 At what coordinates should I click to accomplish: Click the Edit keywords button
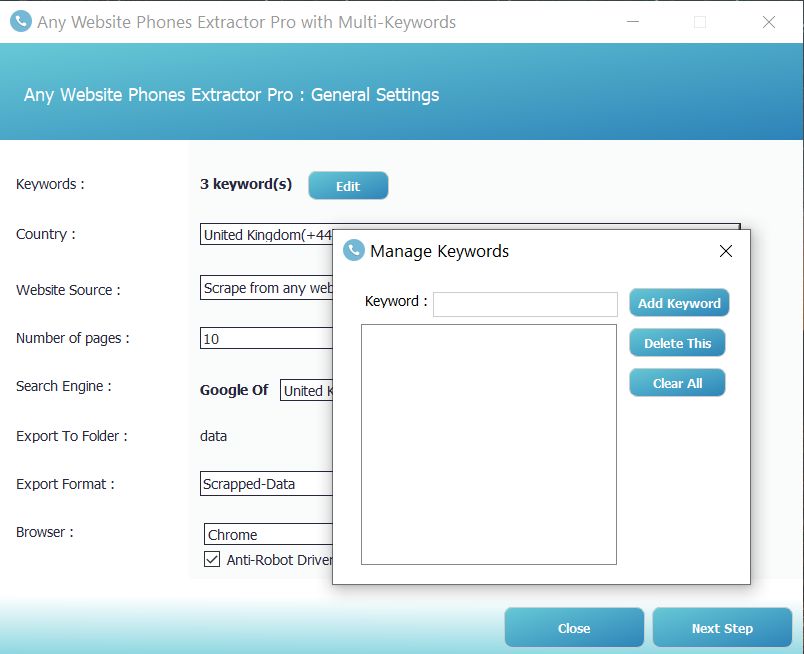coord(348,186)
